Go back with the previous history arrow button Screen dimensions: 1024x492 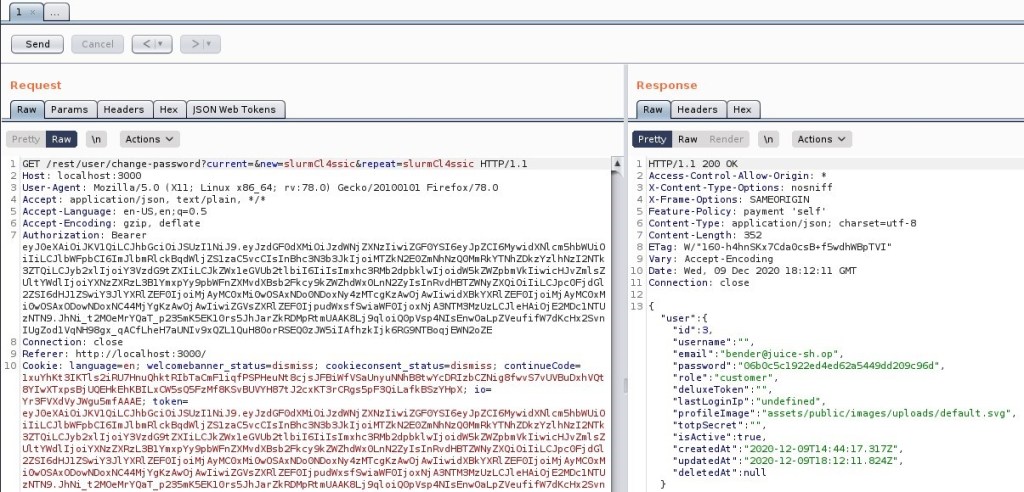[x=146, y=44]
